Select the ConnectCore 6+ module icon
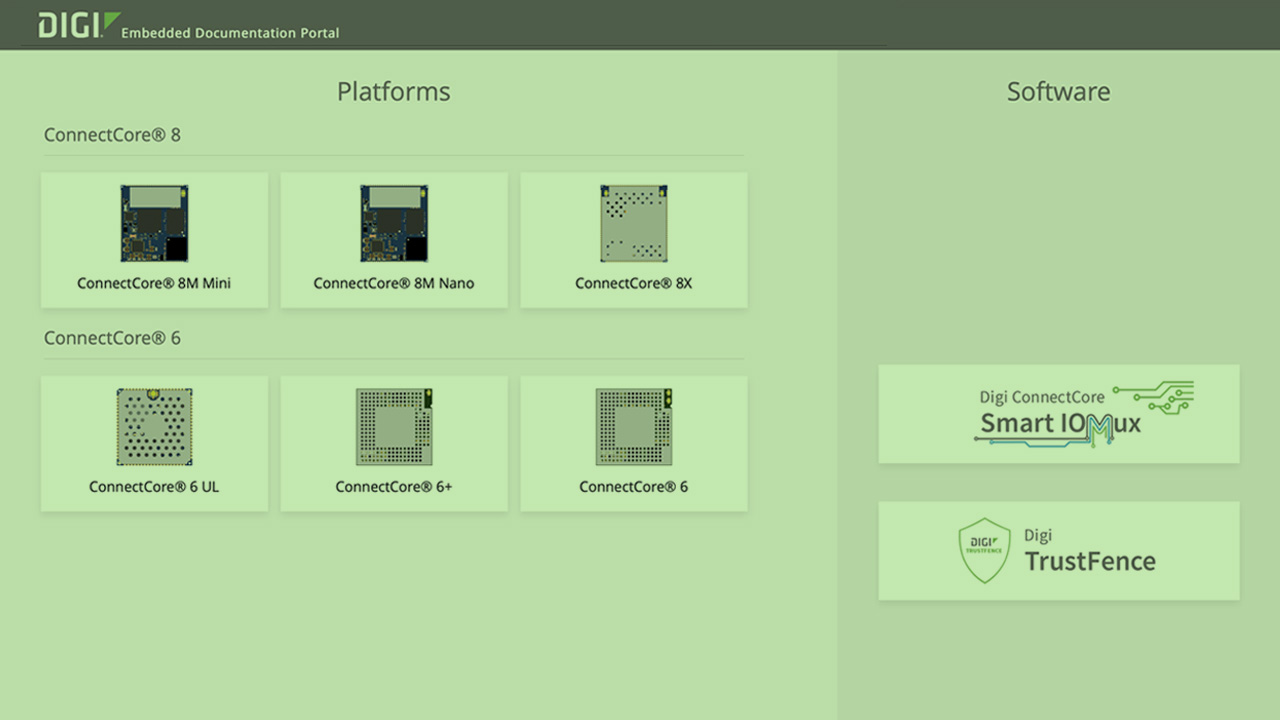 (x=394, y=426)
